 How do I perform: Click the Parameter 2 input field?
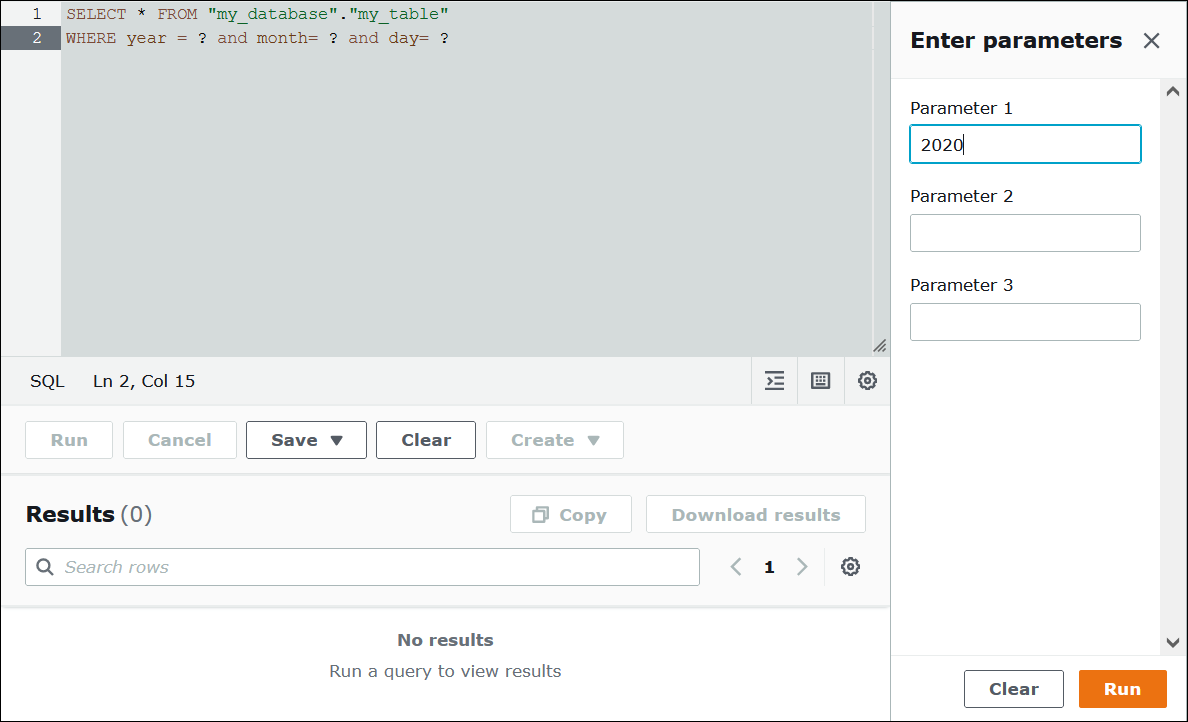(1024, 233)
